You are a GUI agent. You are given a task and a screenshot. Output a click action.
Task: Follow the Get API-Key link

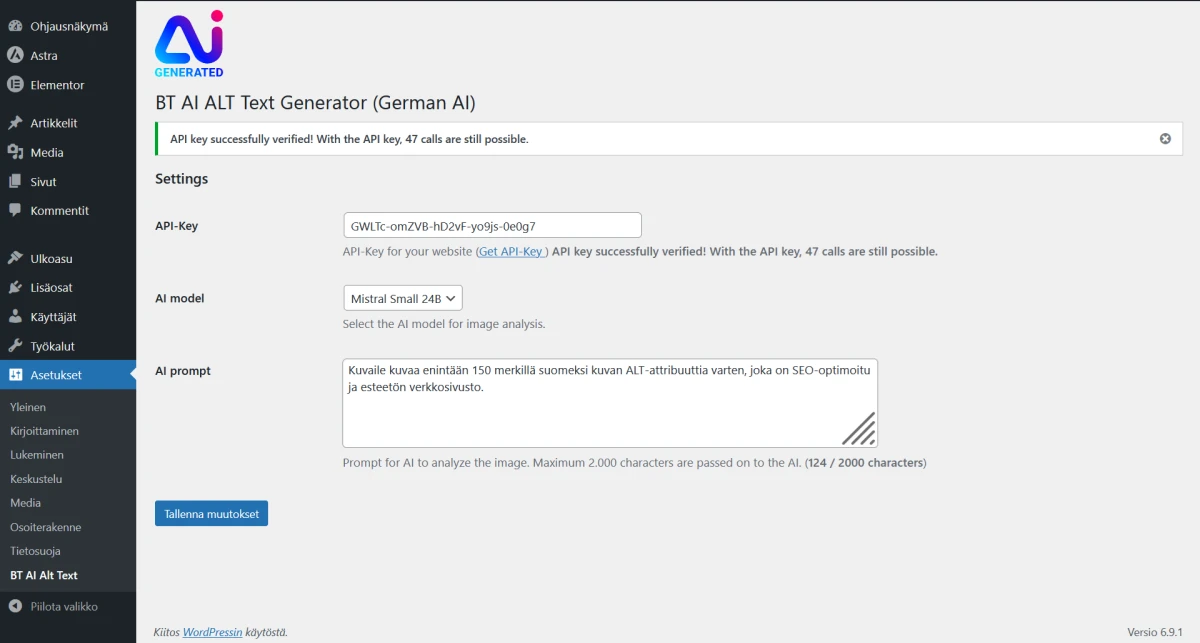(511, 252)
